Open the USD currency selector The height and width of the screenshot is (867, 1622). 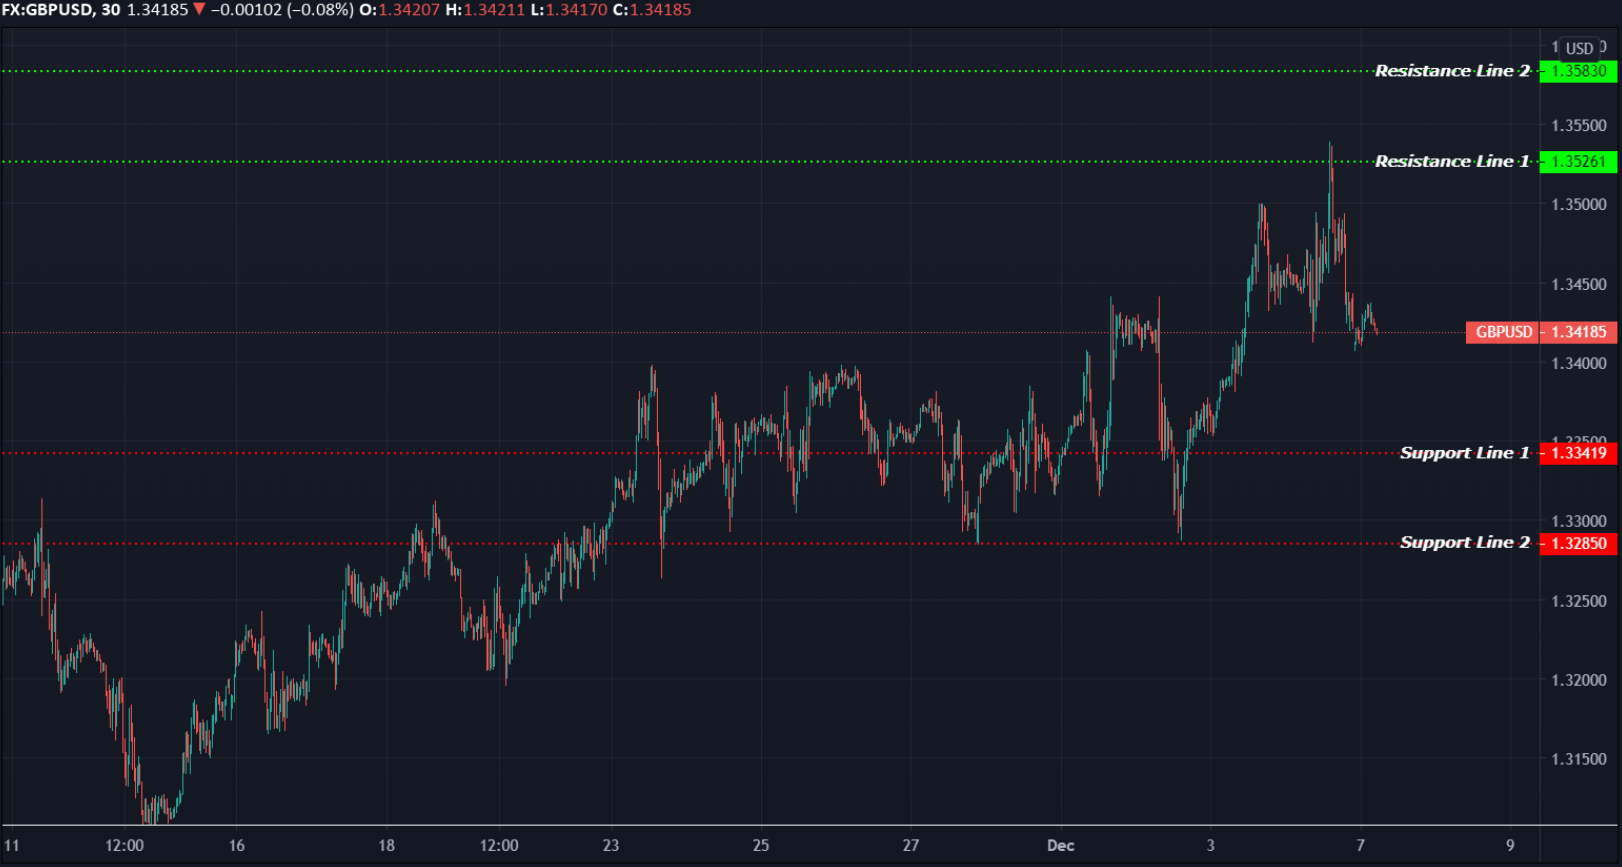click(x=1579, y=48)
